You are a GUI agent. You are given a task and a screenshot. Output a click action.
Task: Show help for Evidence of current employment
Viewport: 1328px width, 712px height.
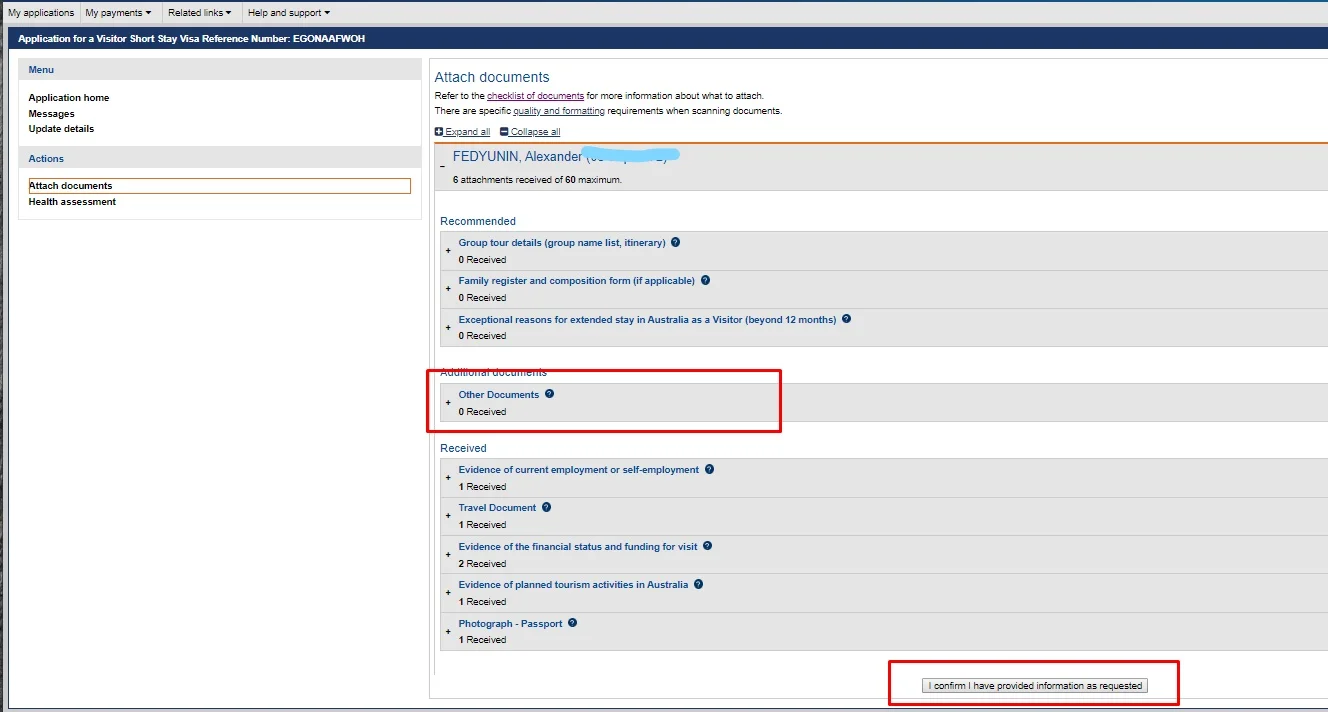point(709,469)
